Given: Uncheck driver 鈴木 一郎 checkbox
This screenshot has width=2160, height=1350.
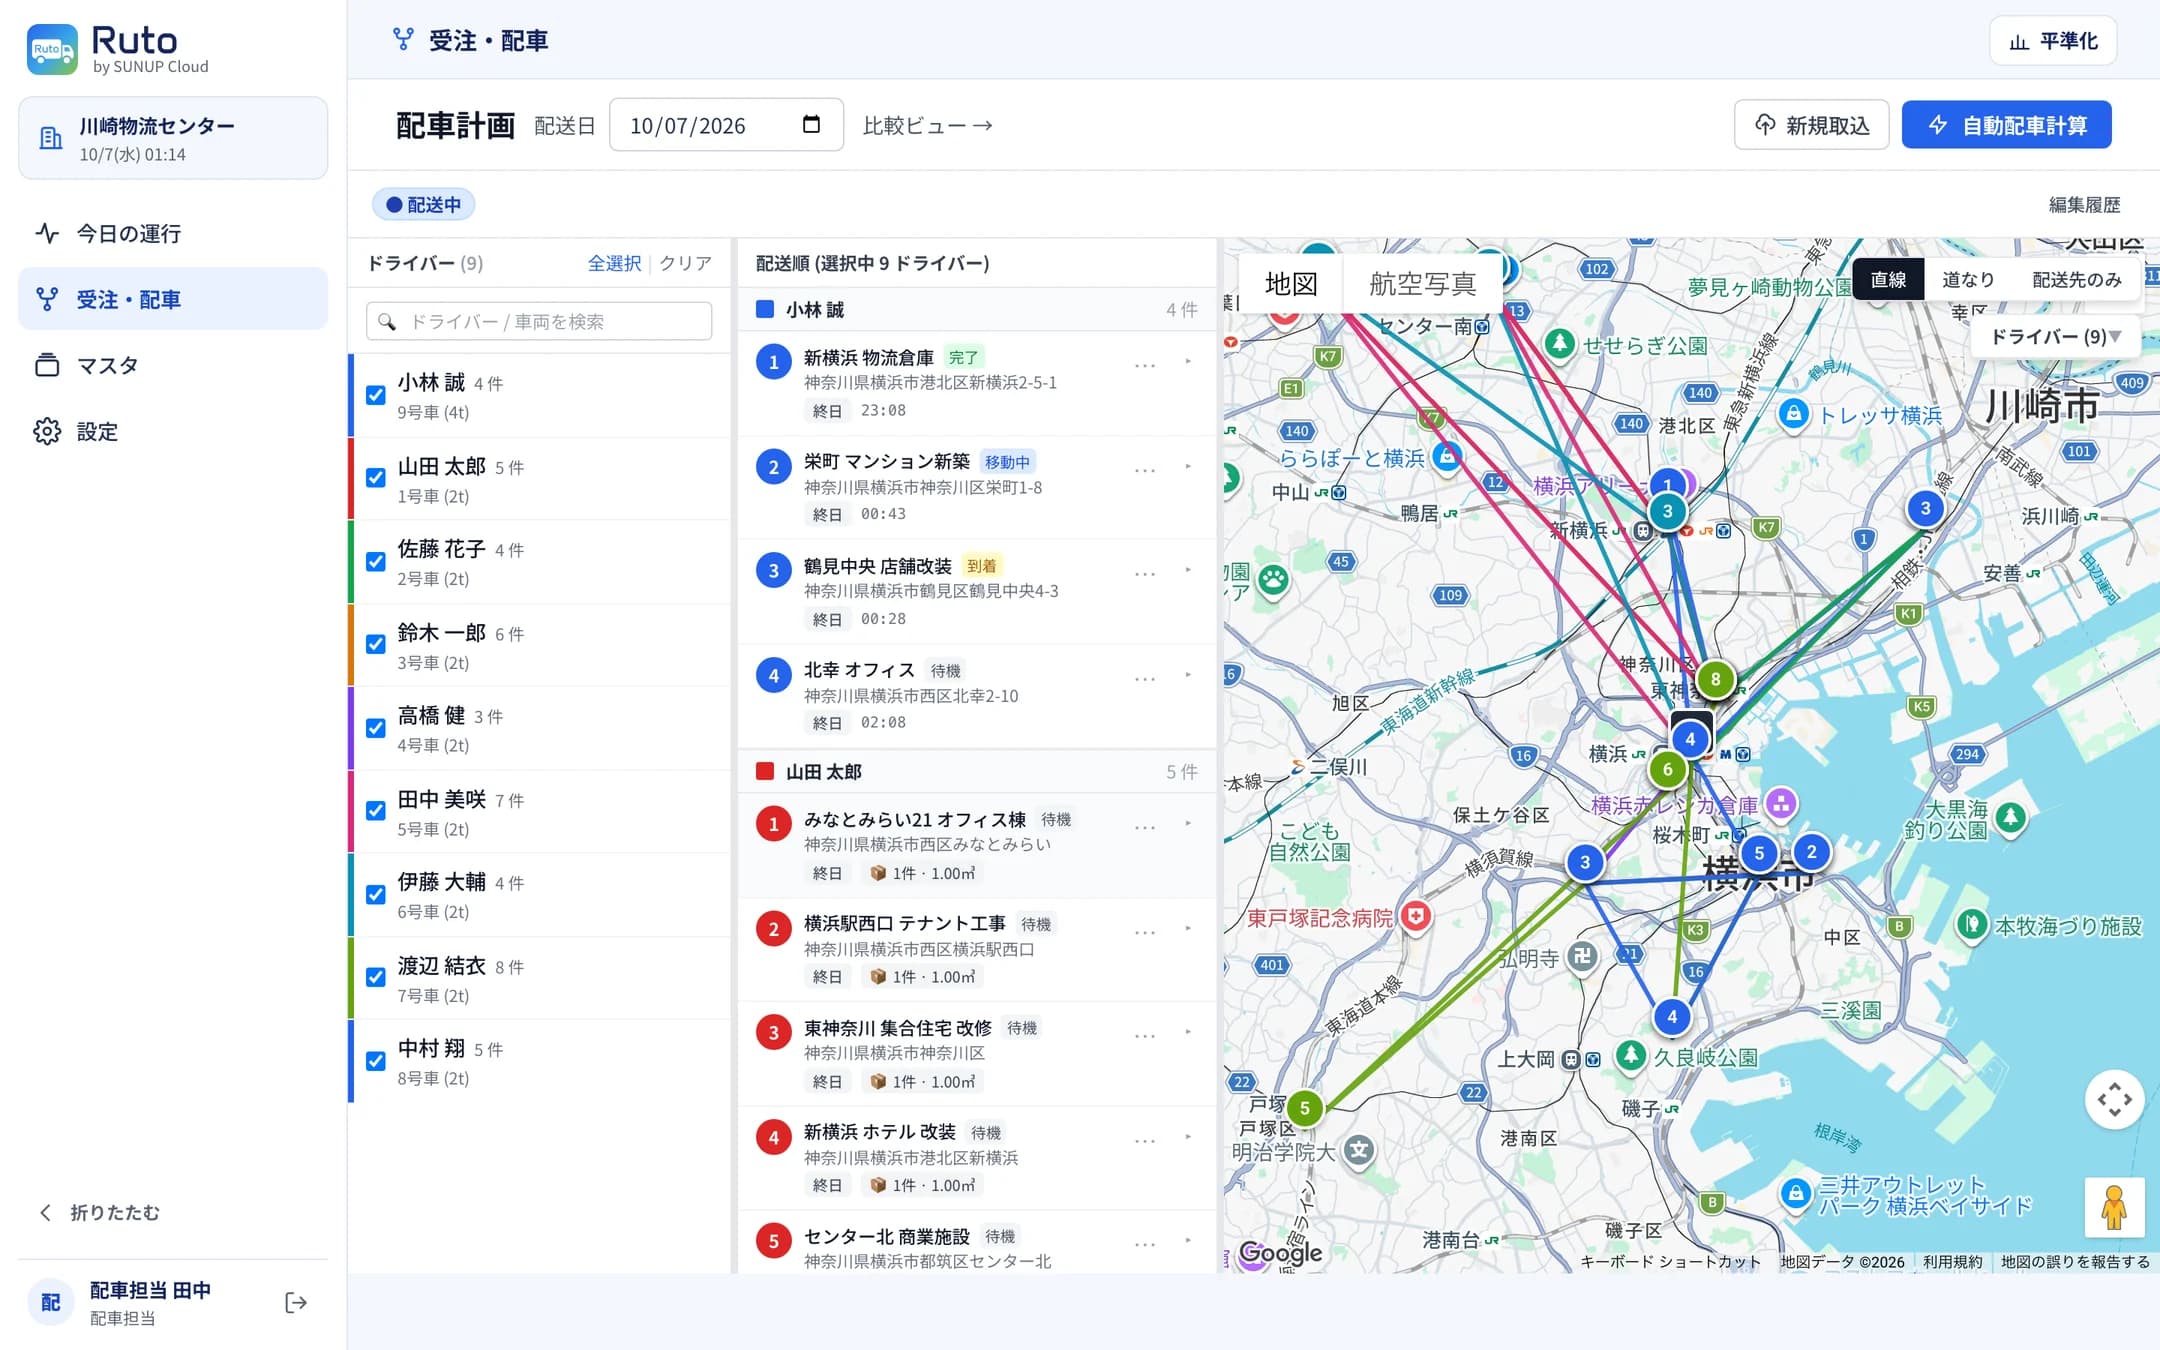Looking at the screenshot, I should (376, 644).
